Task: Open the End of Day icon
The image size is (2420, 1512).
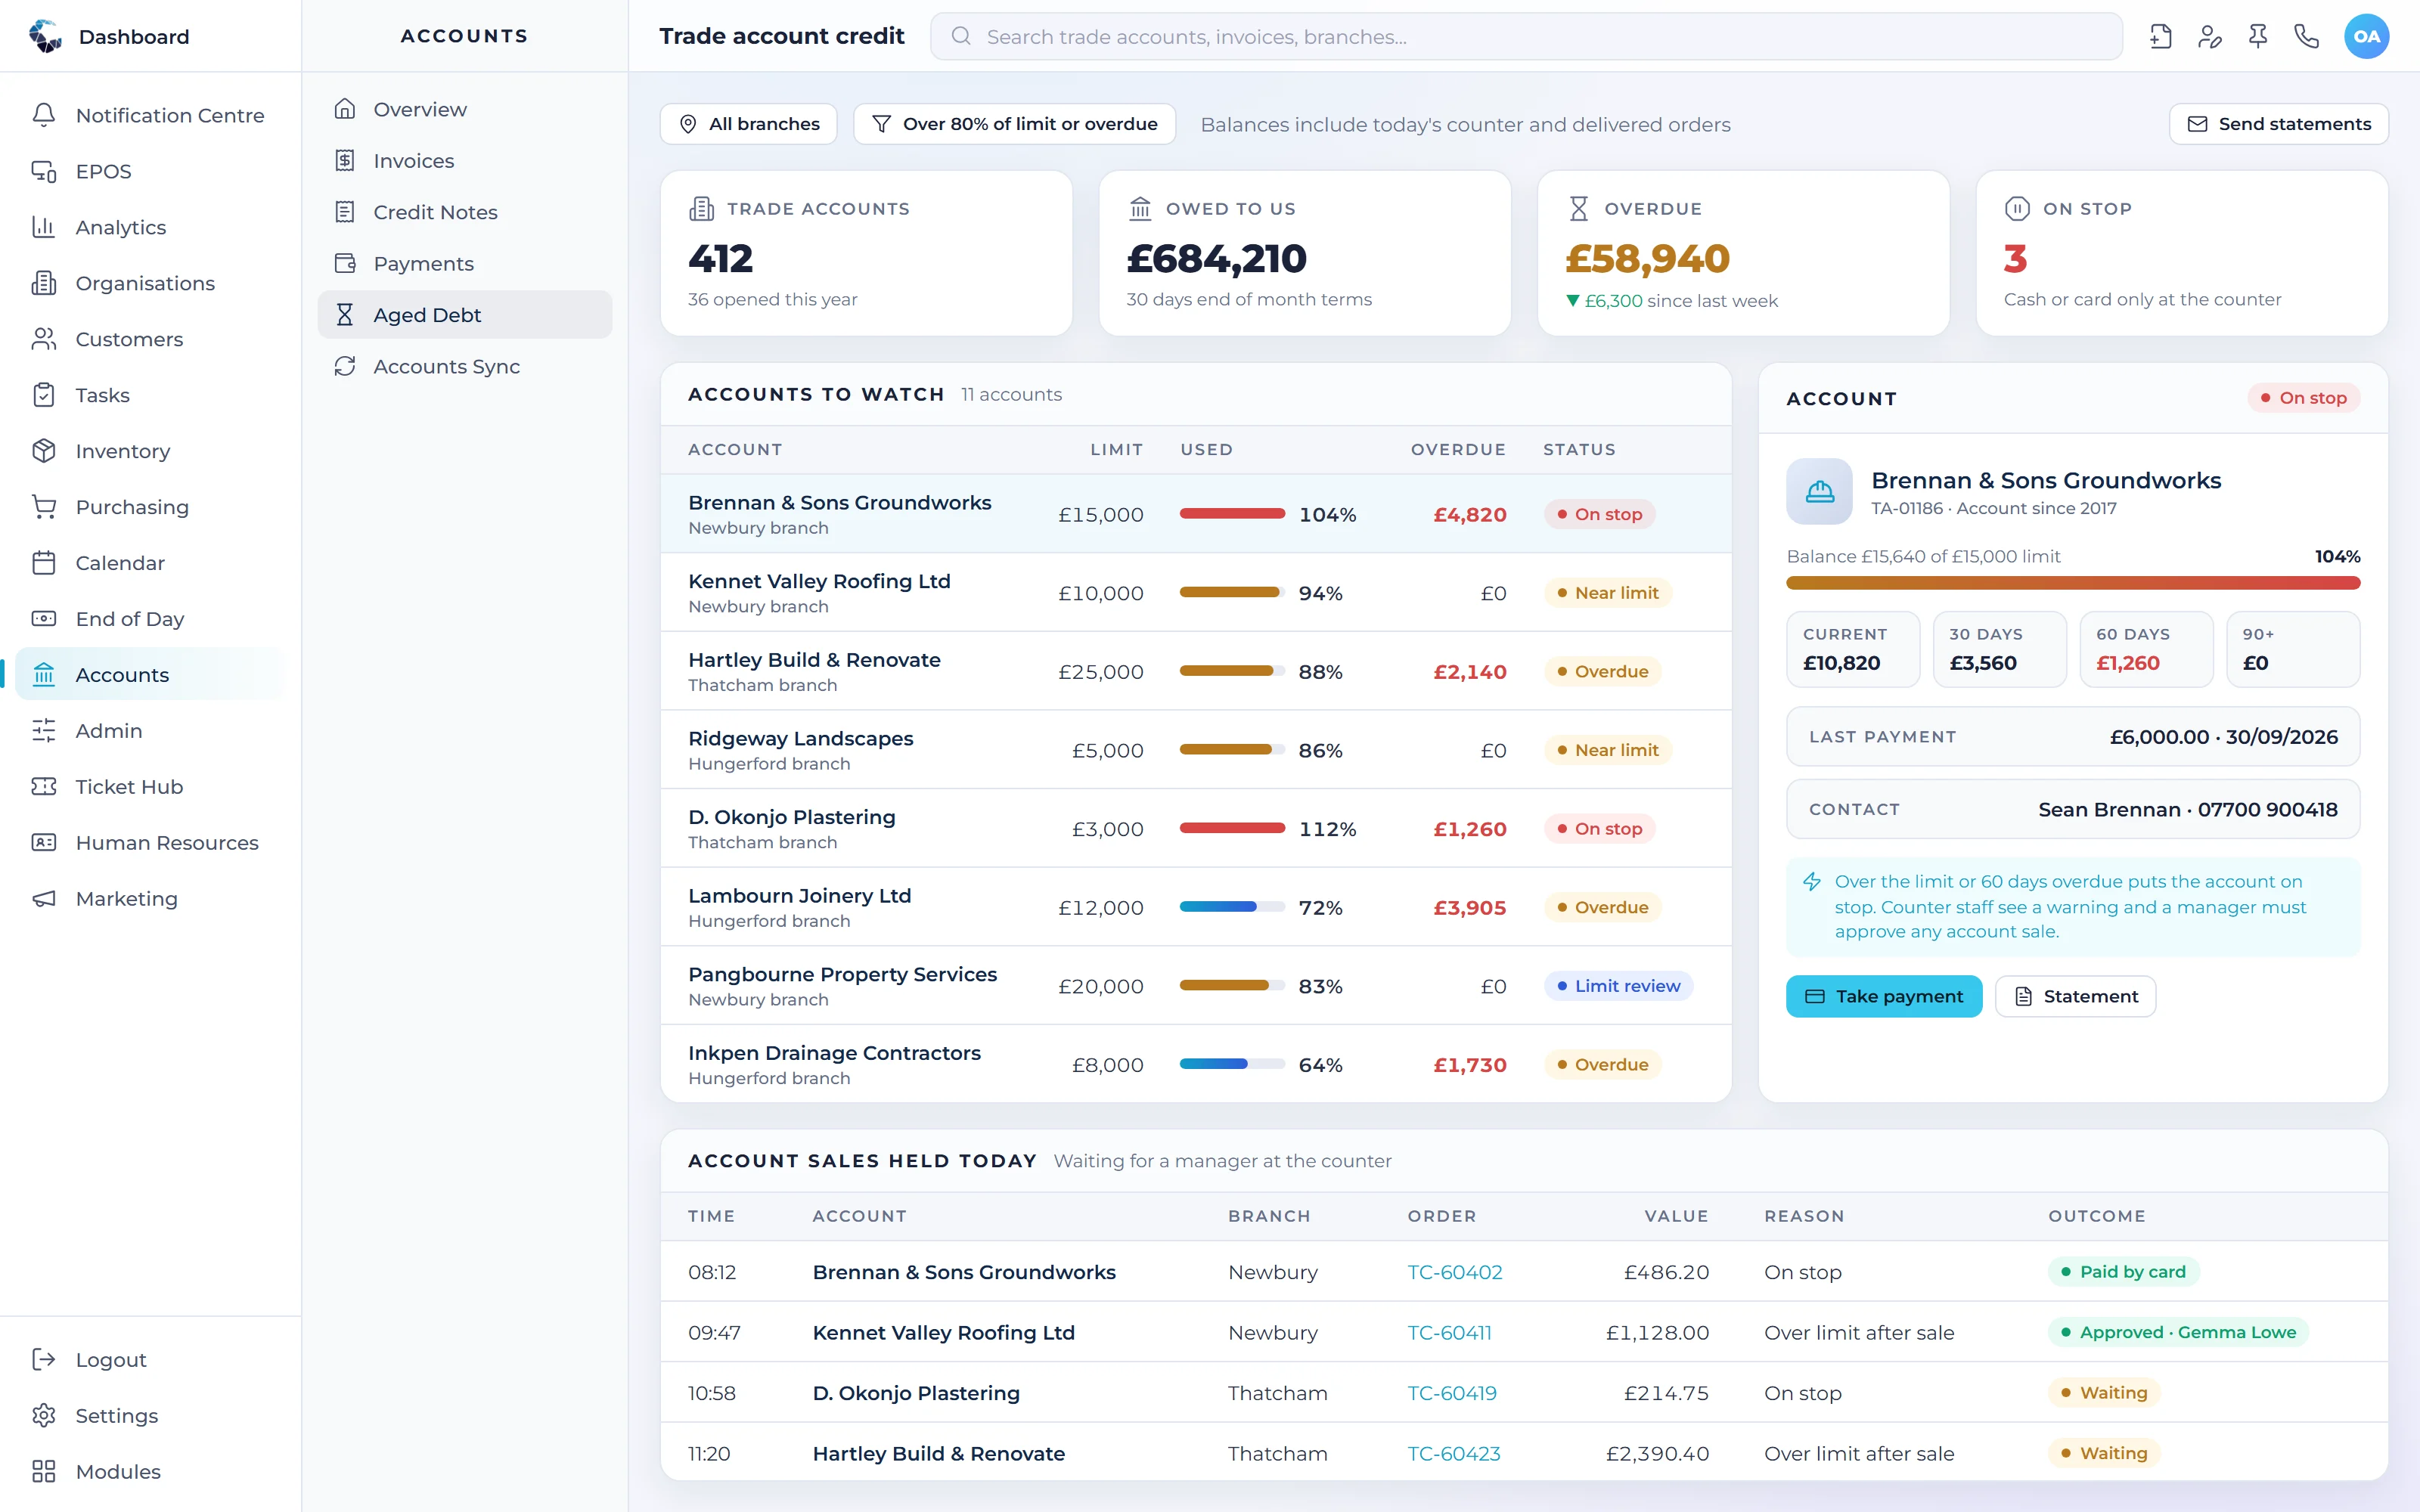Action: click(43, 619)
